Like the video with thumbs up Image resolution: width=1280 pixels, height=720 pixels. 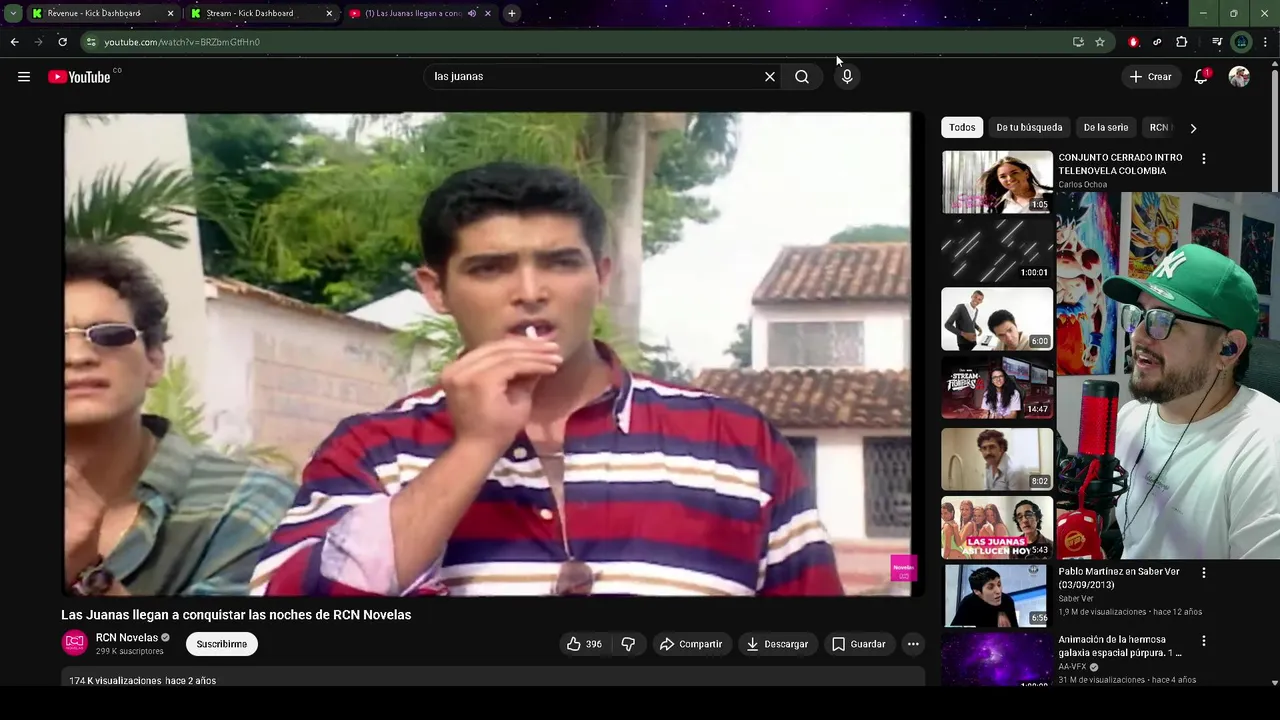coord(584,644)
